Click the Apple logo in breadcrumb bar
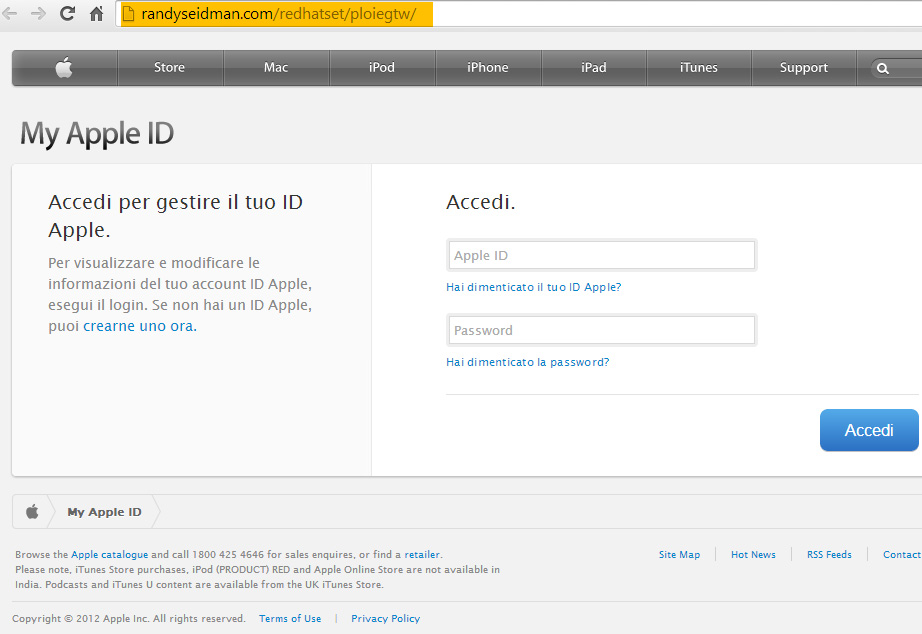 tap(32, 512)
